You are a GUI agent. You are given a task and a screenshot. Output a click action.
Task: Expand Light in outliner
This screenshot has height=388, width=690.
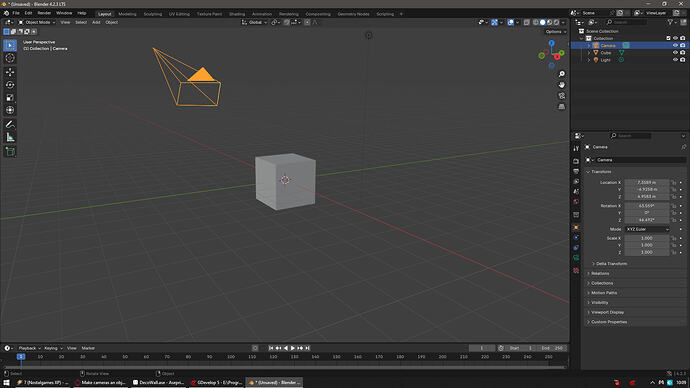(x=589, y=60)
